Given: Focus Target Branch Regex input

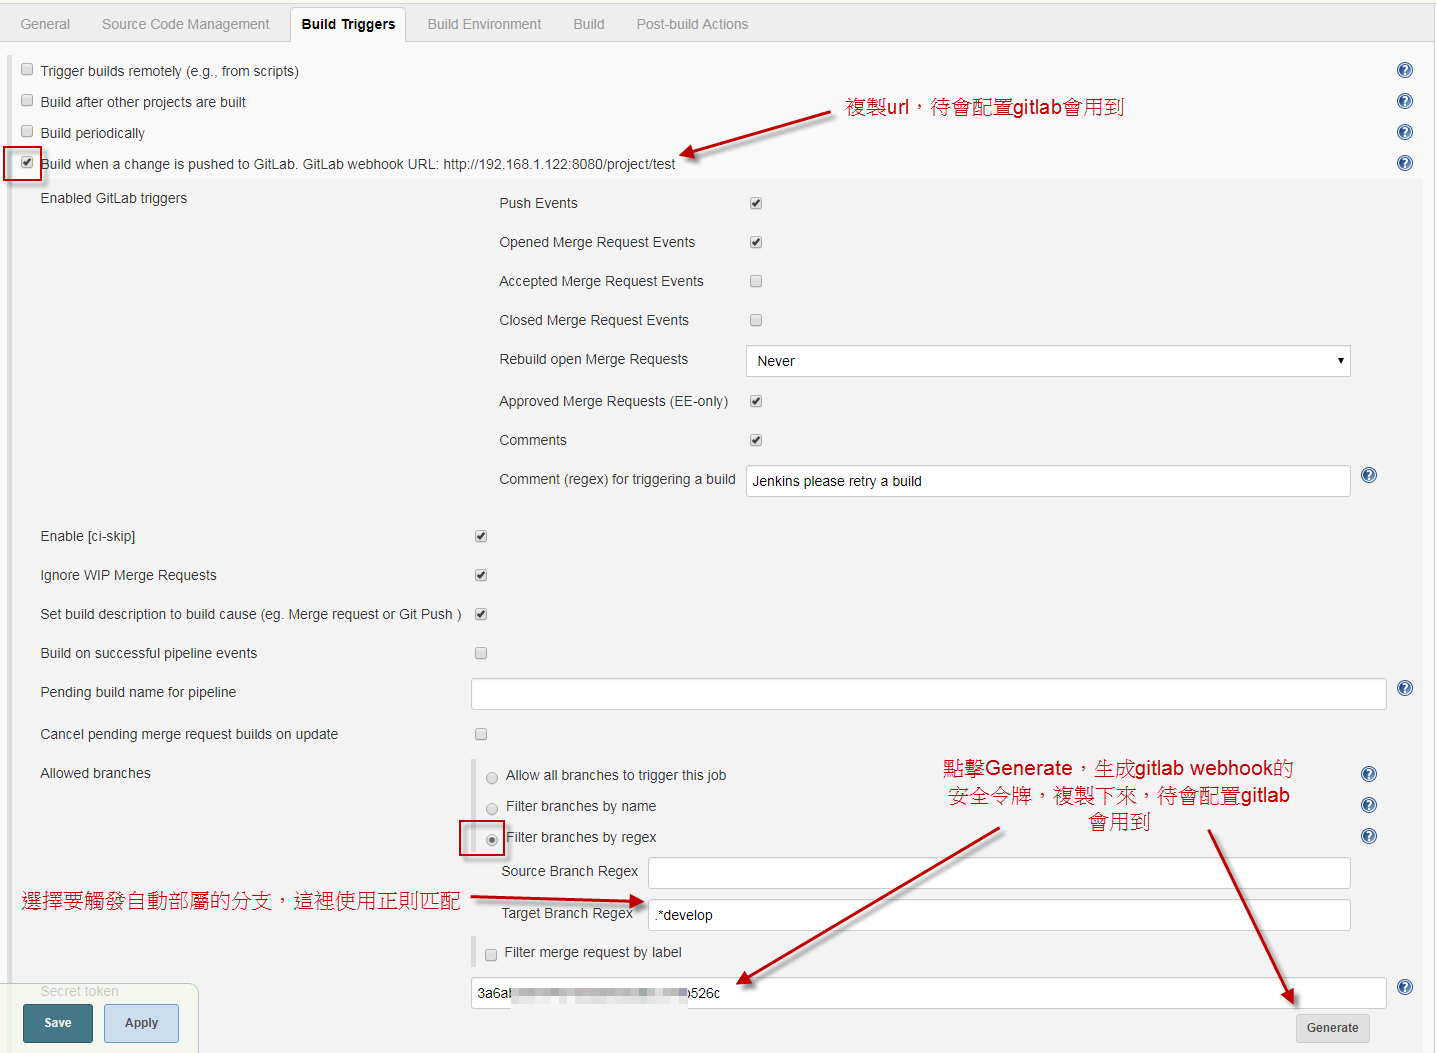Looking at the screenshot, I should click(x=999, y=915).
